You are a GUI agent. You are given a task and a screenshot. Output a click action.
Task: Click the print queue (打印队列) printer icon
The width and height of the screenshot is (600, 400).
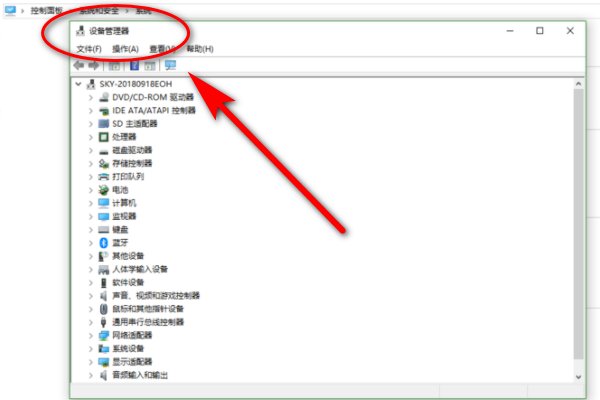pos(104,176)
